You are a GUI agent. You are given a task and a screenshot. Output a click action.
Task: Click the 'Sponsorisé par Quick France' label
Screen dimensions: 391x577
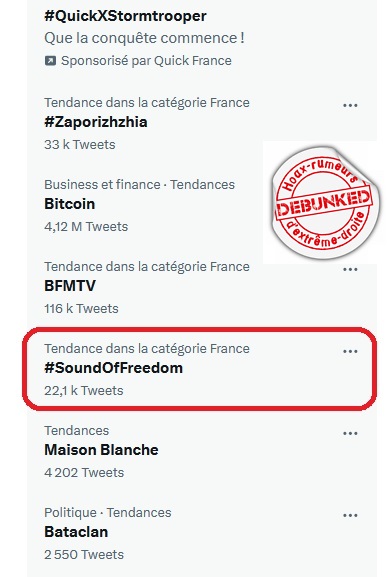[146, 61]
